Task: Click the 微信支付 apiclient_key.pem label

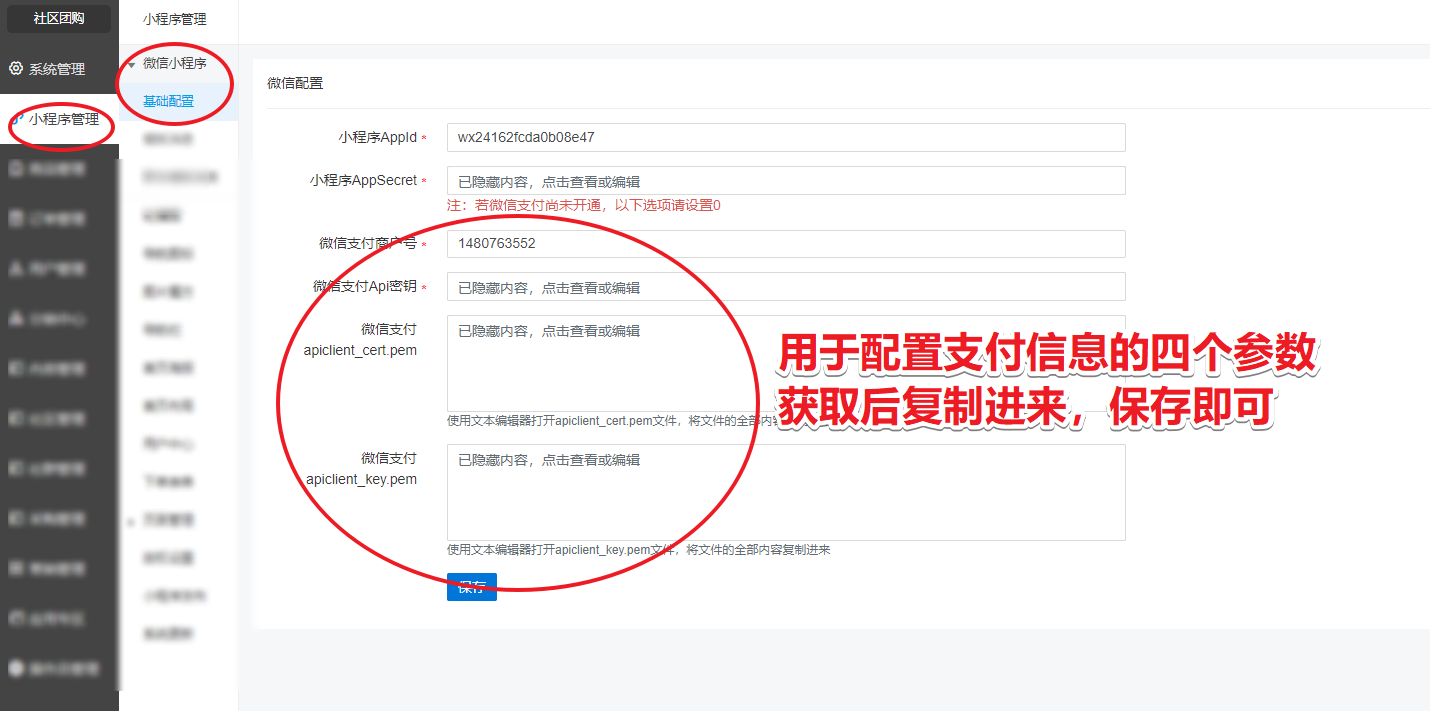Action: (361, 468)
